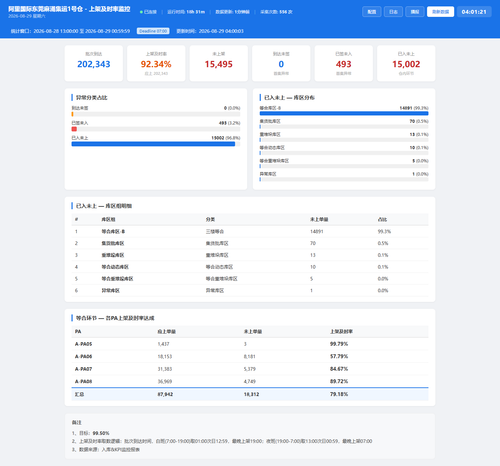The image size is (500, 466).
Task: Click row number 6 in the detail table
Action: pos(76,291)
